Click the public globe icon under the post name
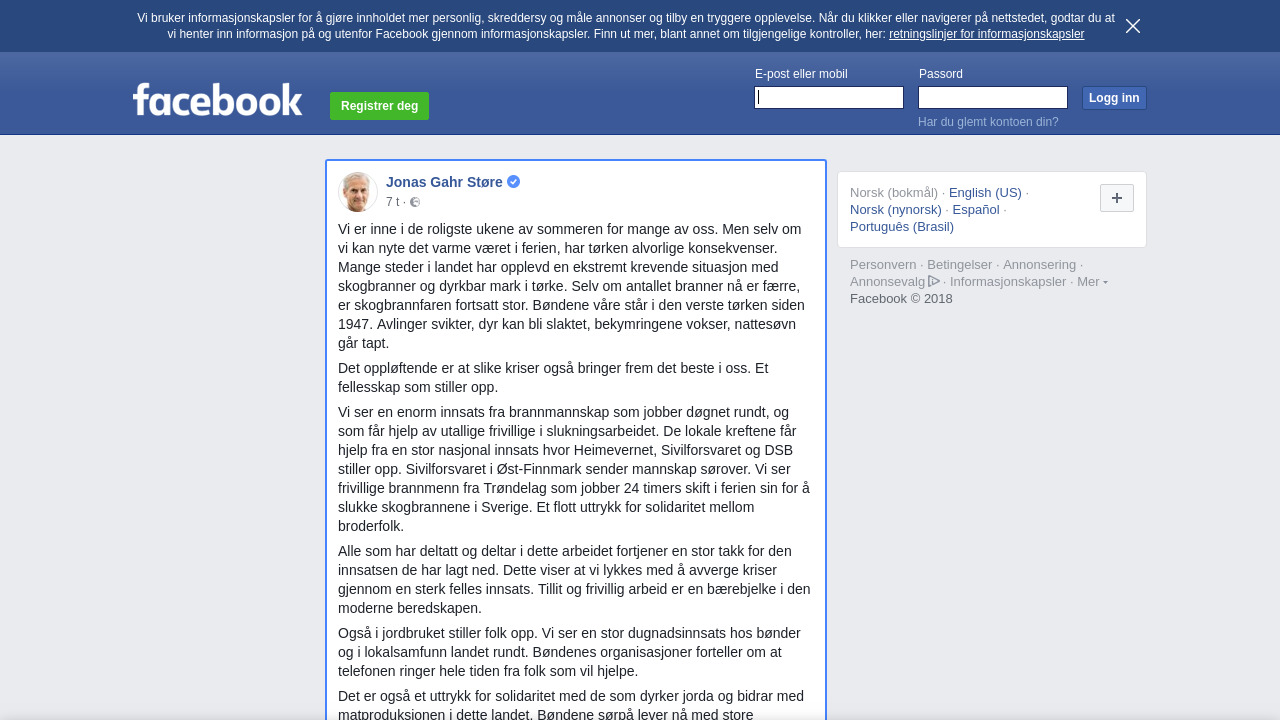This screenshot has height=720, width=1280. point(415,202)
